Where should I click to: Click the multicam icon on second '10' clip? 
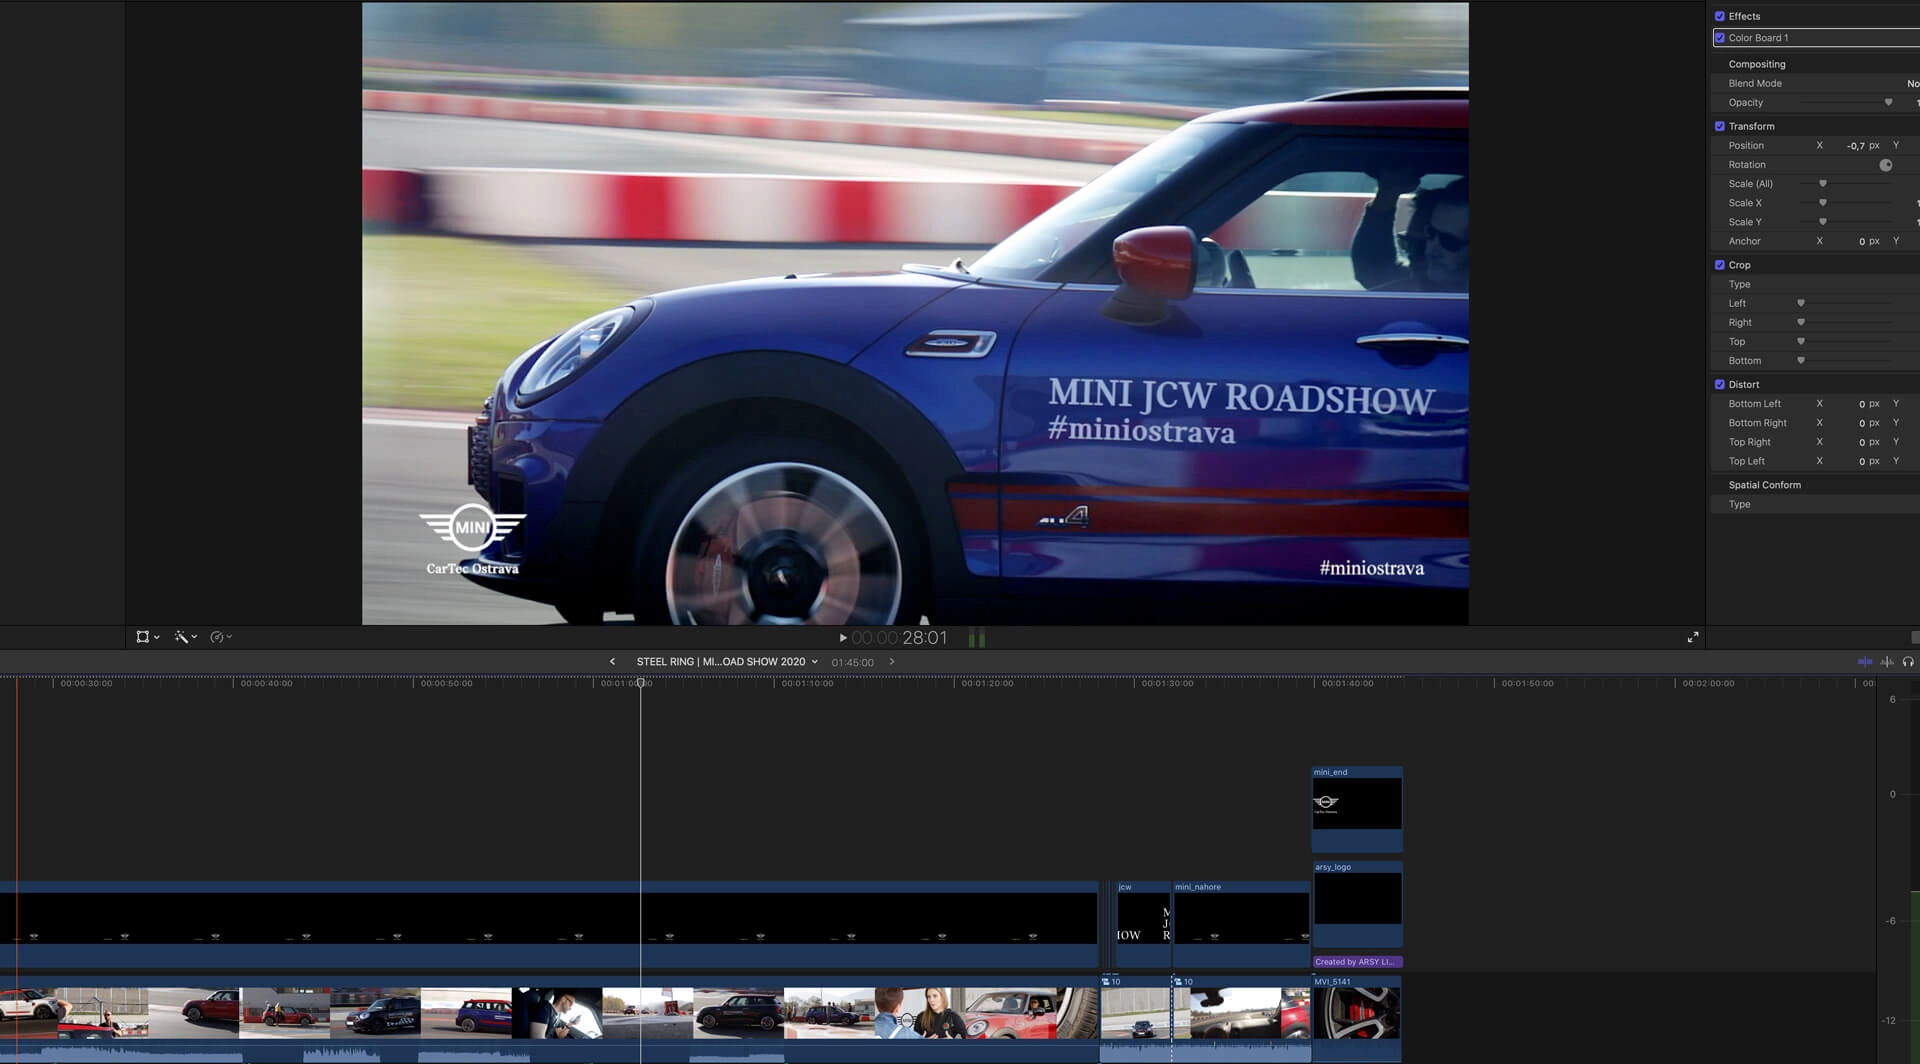[x=1178, y=982]
